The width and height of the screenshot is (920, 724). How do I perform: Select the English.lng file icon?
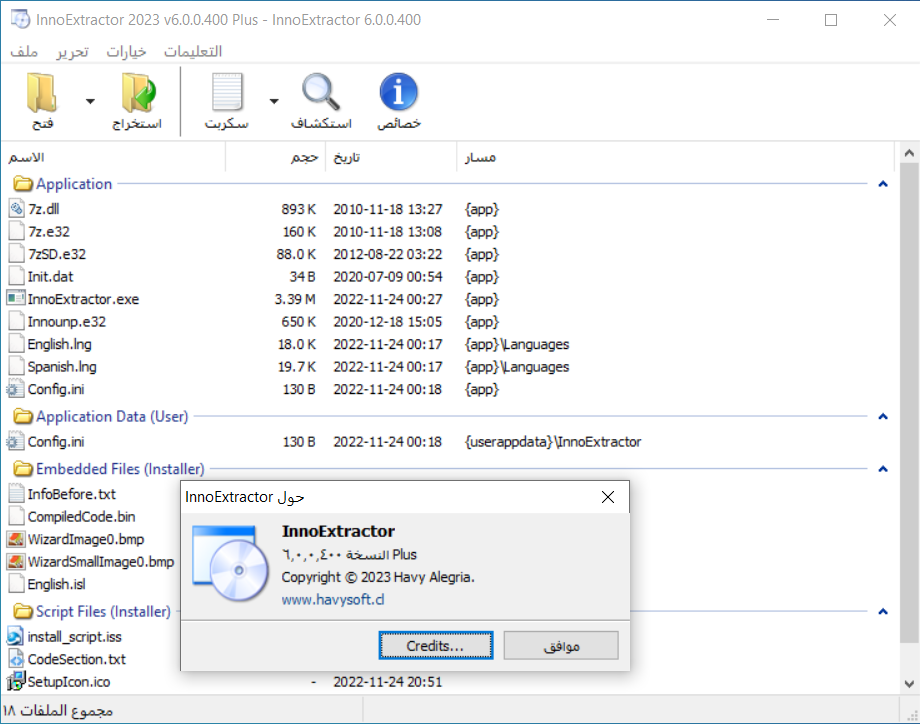click(16, 344)
